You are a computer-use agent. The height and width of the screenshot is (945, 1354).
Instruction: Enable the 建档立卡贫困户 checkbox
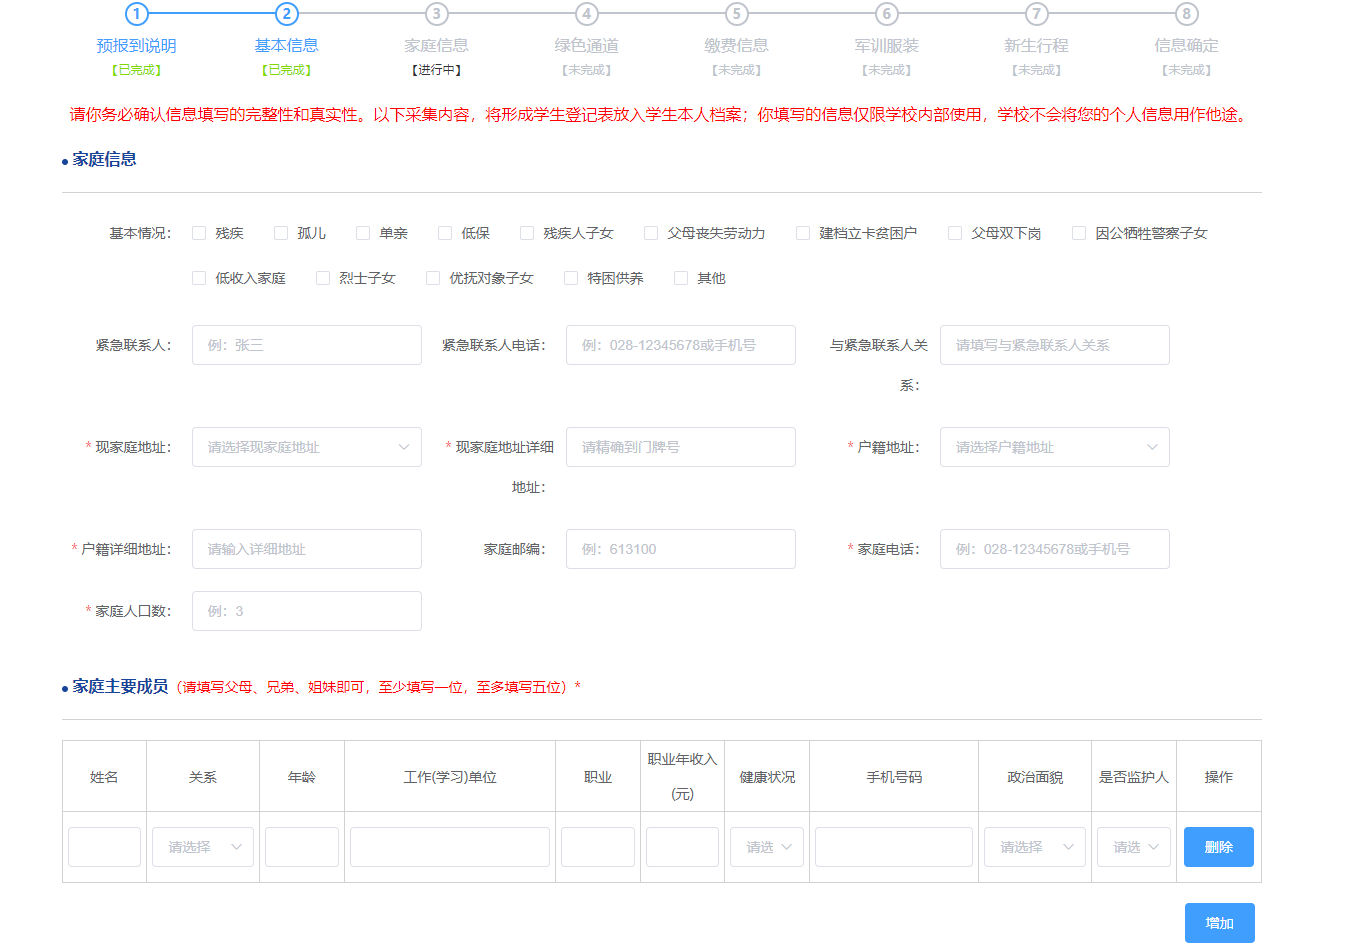[803, 233]
